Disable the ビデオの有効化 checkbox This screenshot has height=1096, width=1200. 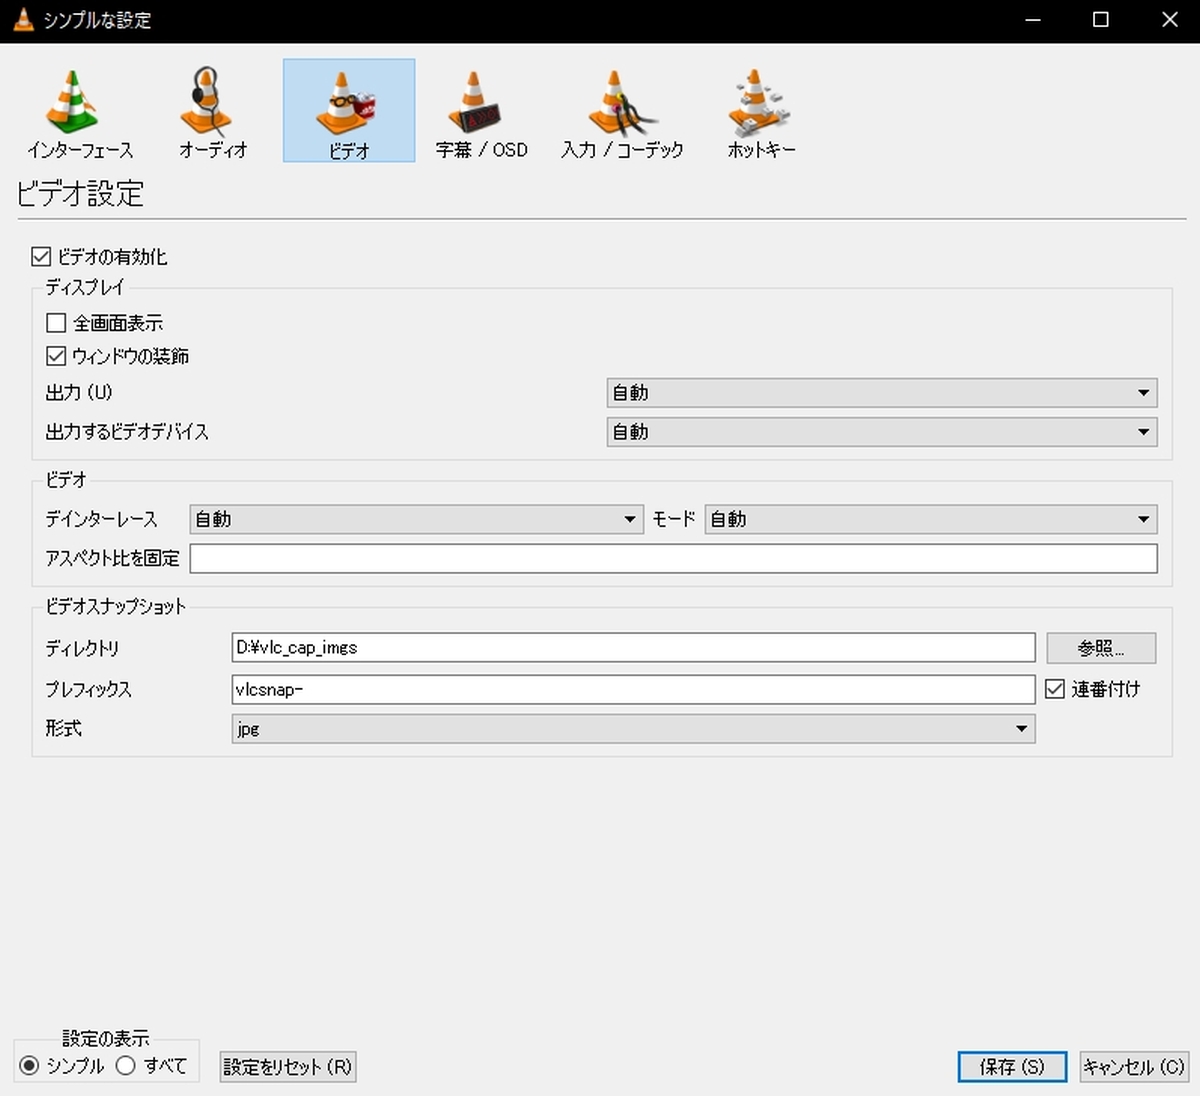point(41,257)
